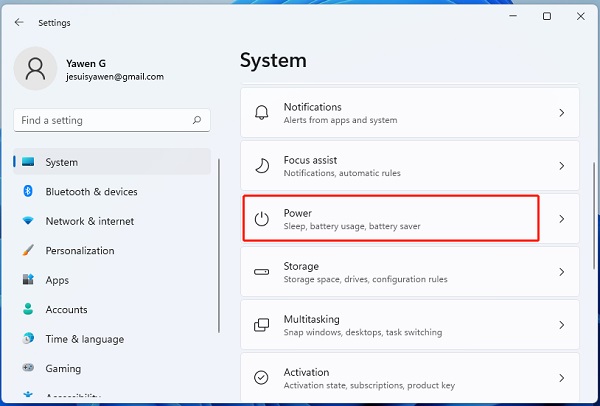
Task: Click 'Alerts from apps and system' text
Action: click(x=341, y=120)
